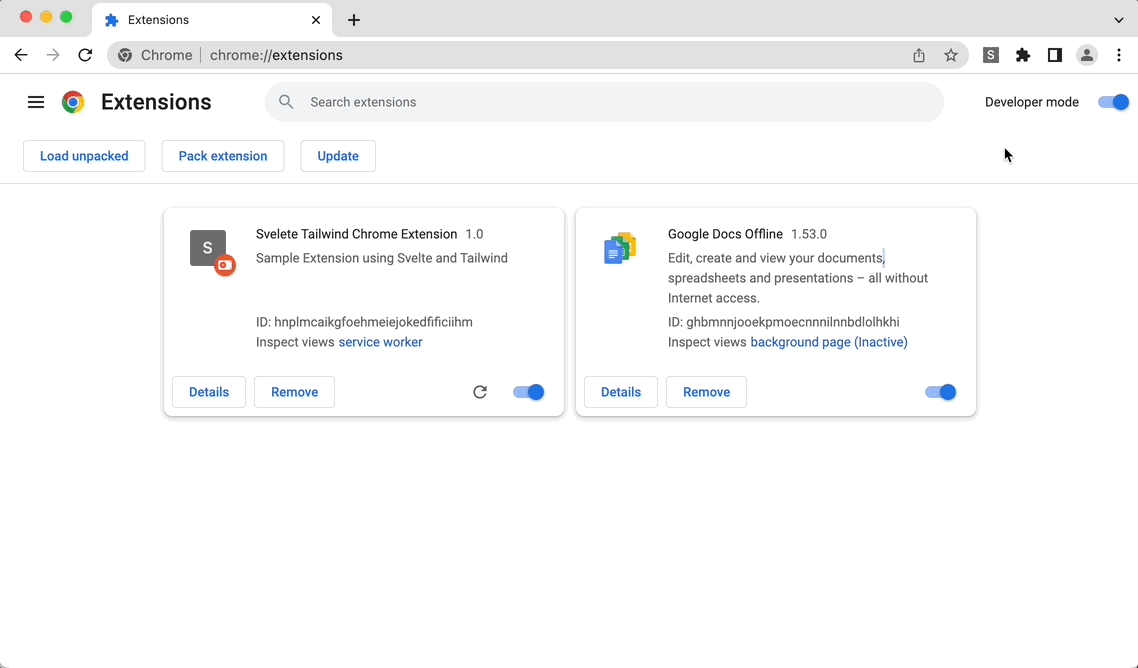Open the Extensions puzzle icon menu
The height and width of the screenshot is (668, 1138).
[x=1022, y=55]
